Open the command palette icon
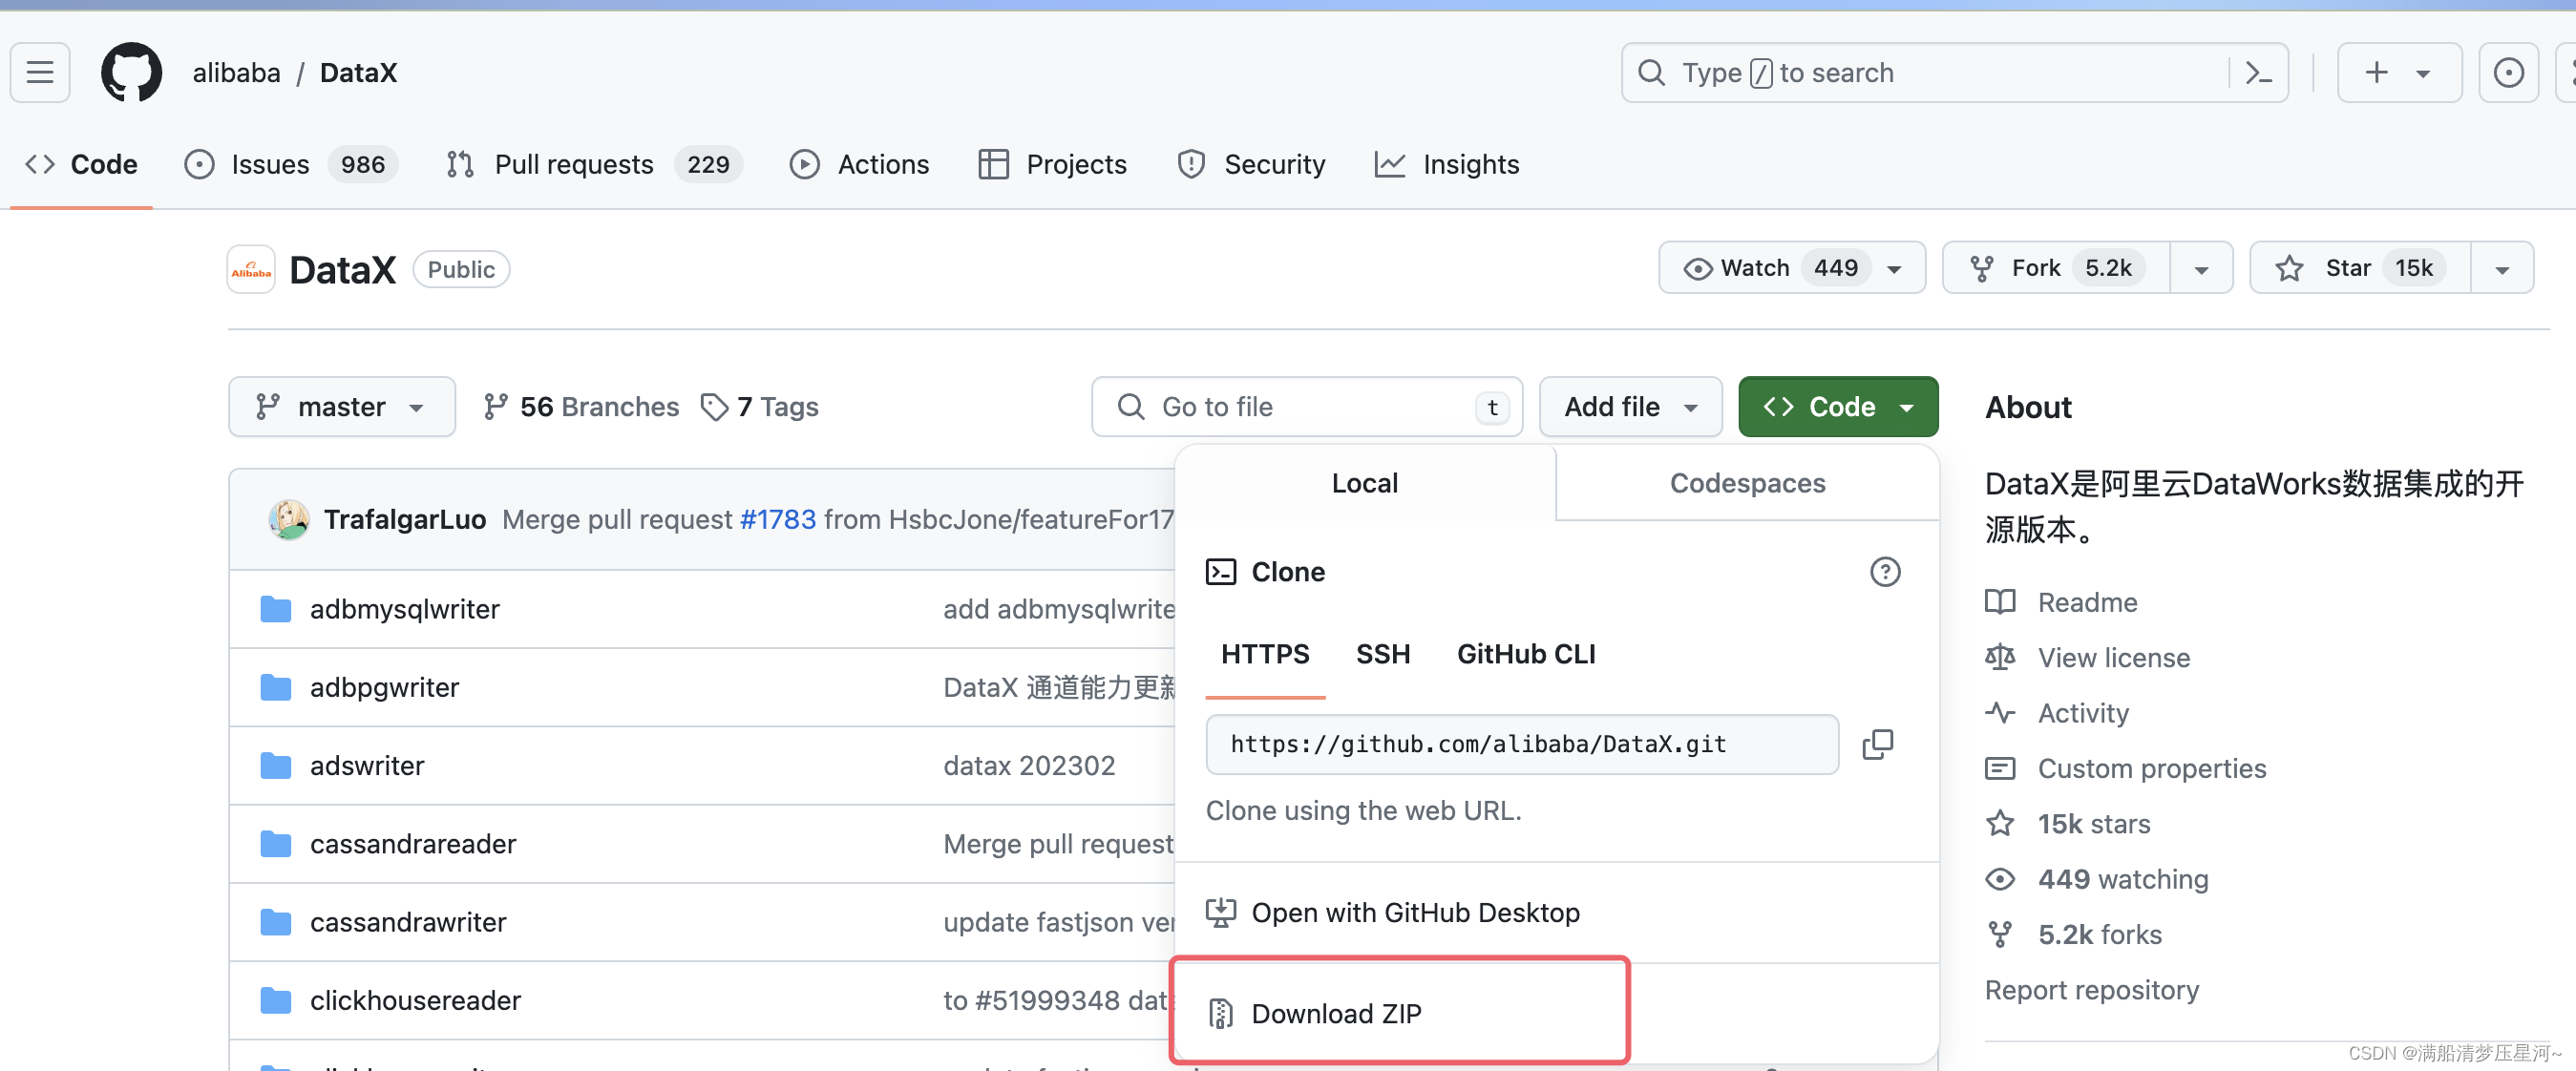The height and width of the screenshot is (1071, 2576). (2258, 72)
